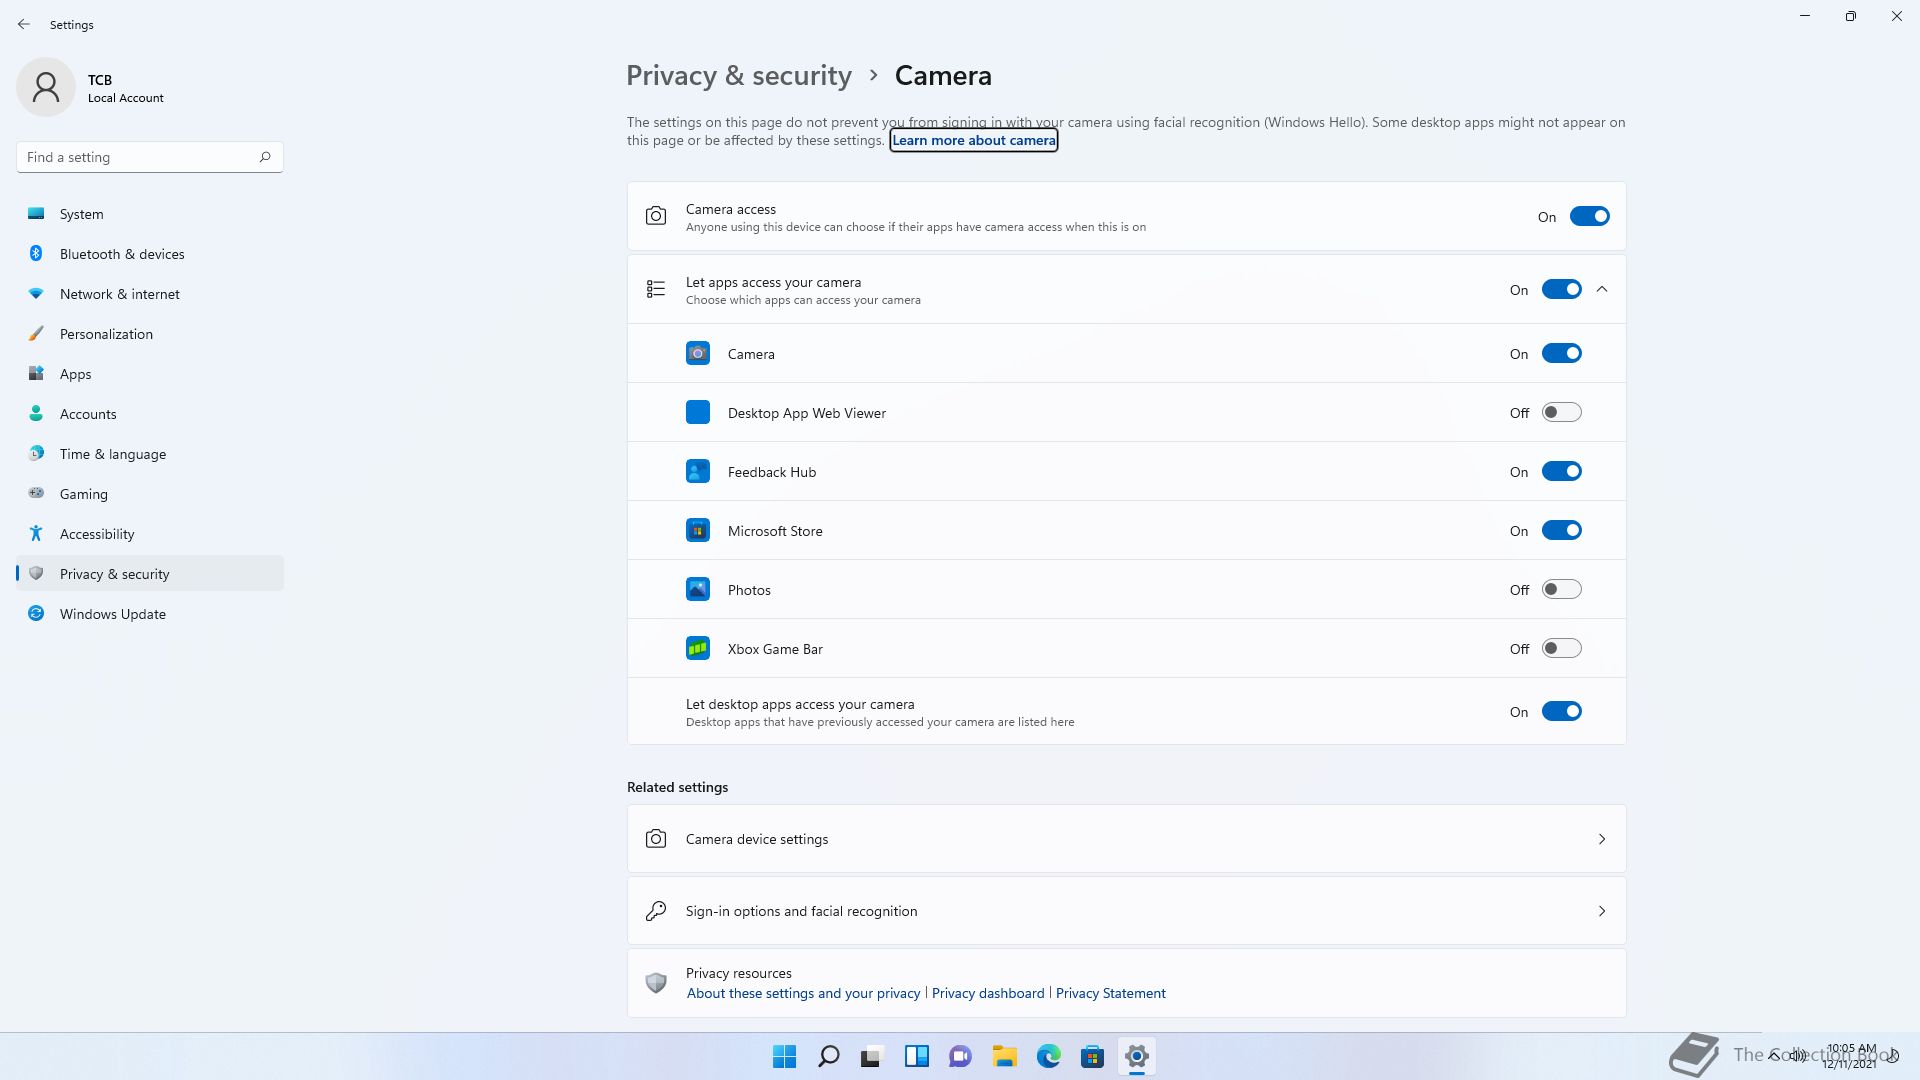Click the Microsoft Store icon in the app list
1920x1080 pixels.
click(697, 531)
